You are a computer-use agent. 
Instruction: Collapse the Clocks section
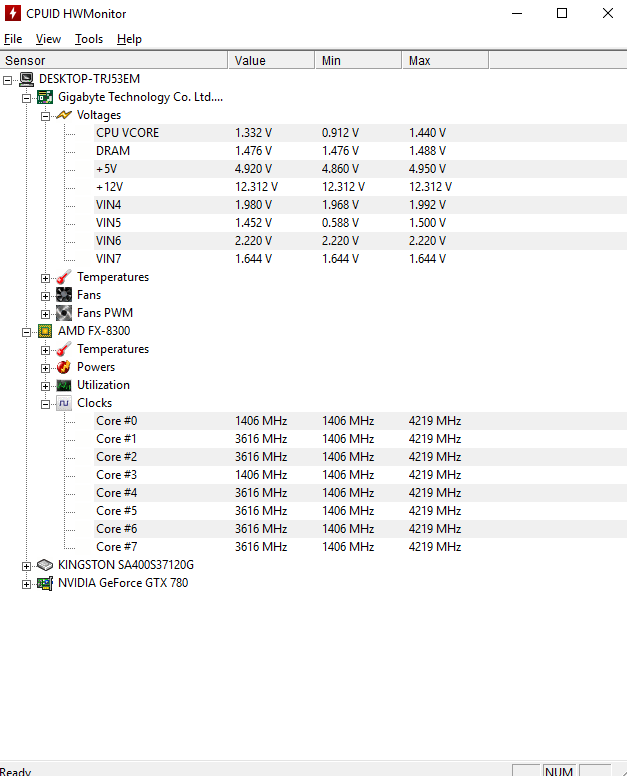tap(45, 404)
